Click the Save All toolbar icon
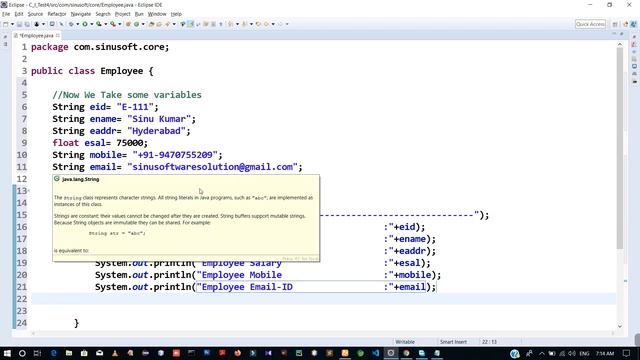Image resolution: width=640 pixels, height=360 pixels. point(26,24)
